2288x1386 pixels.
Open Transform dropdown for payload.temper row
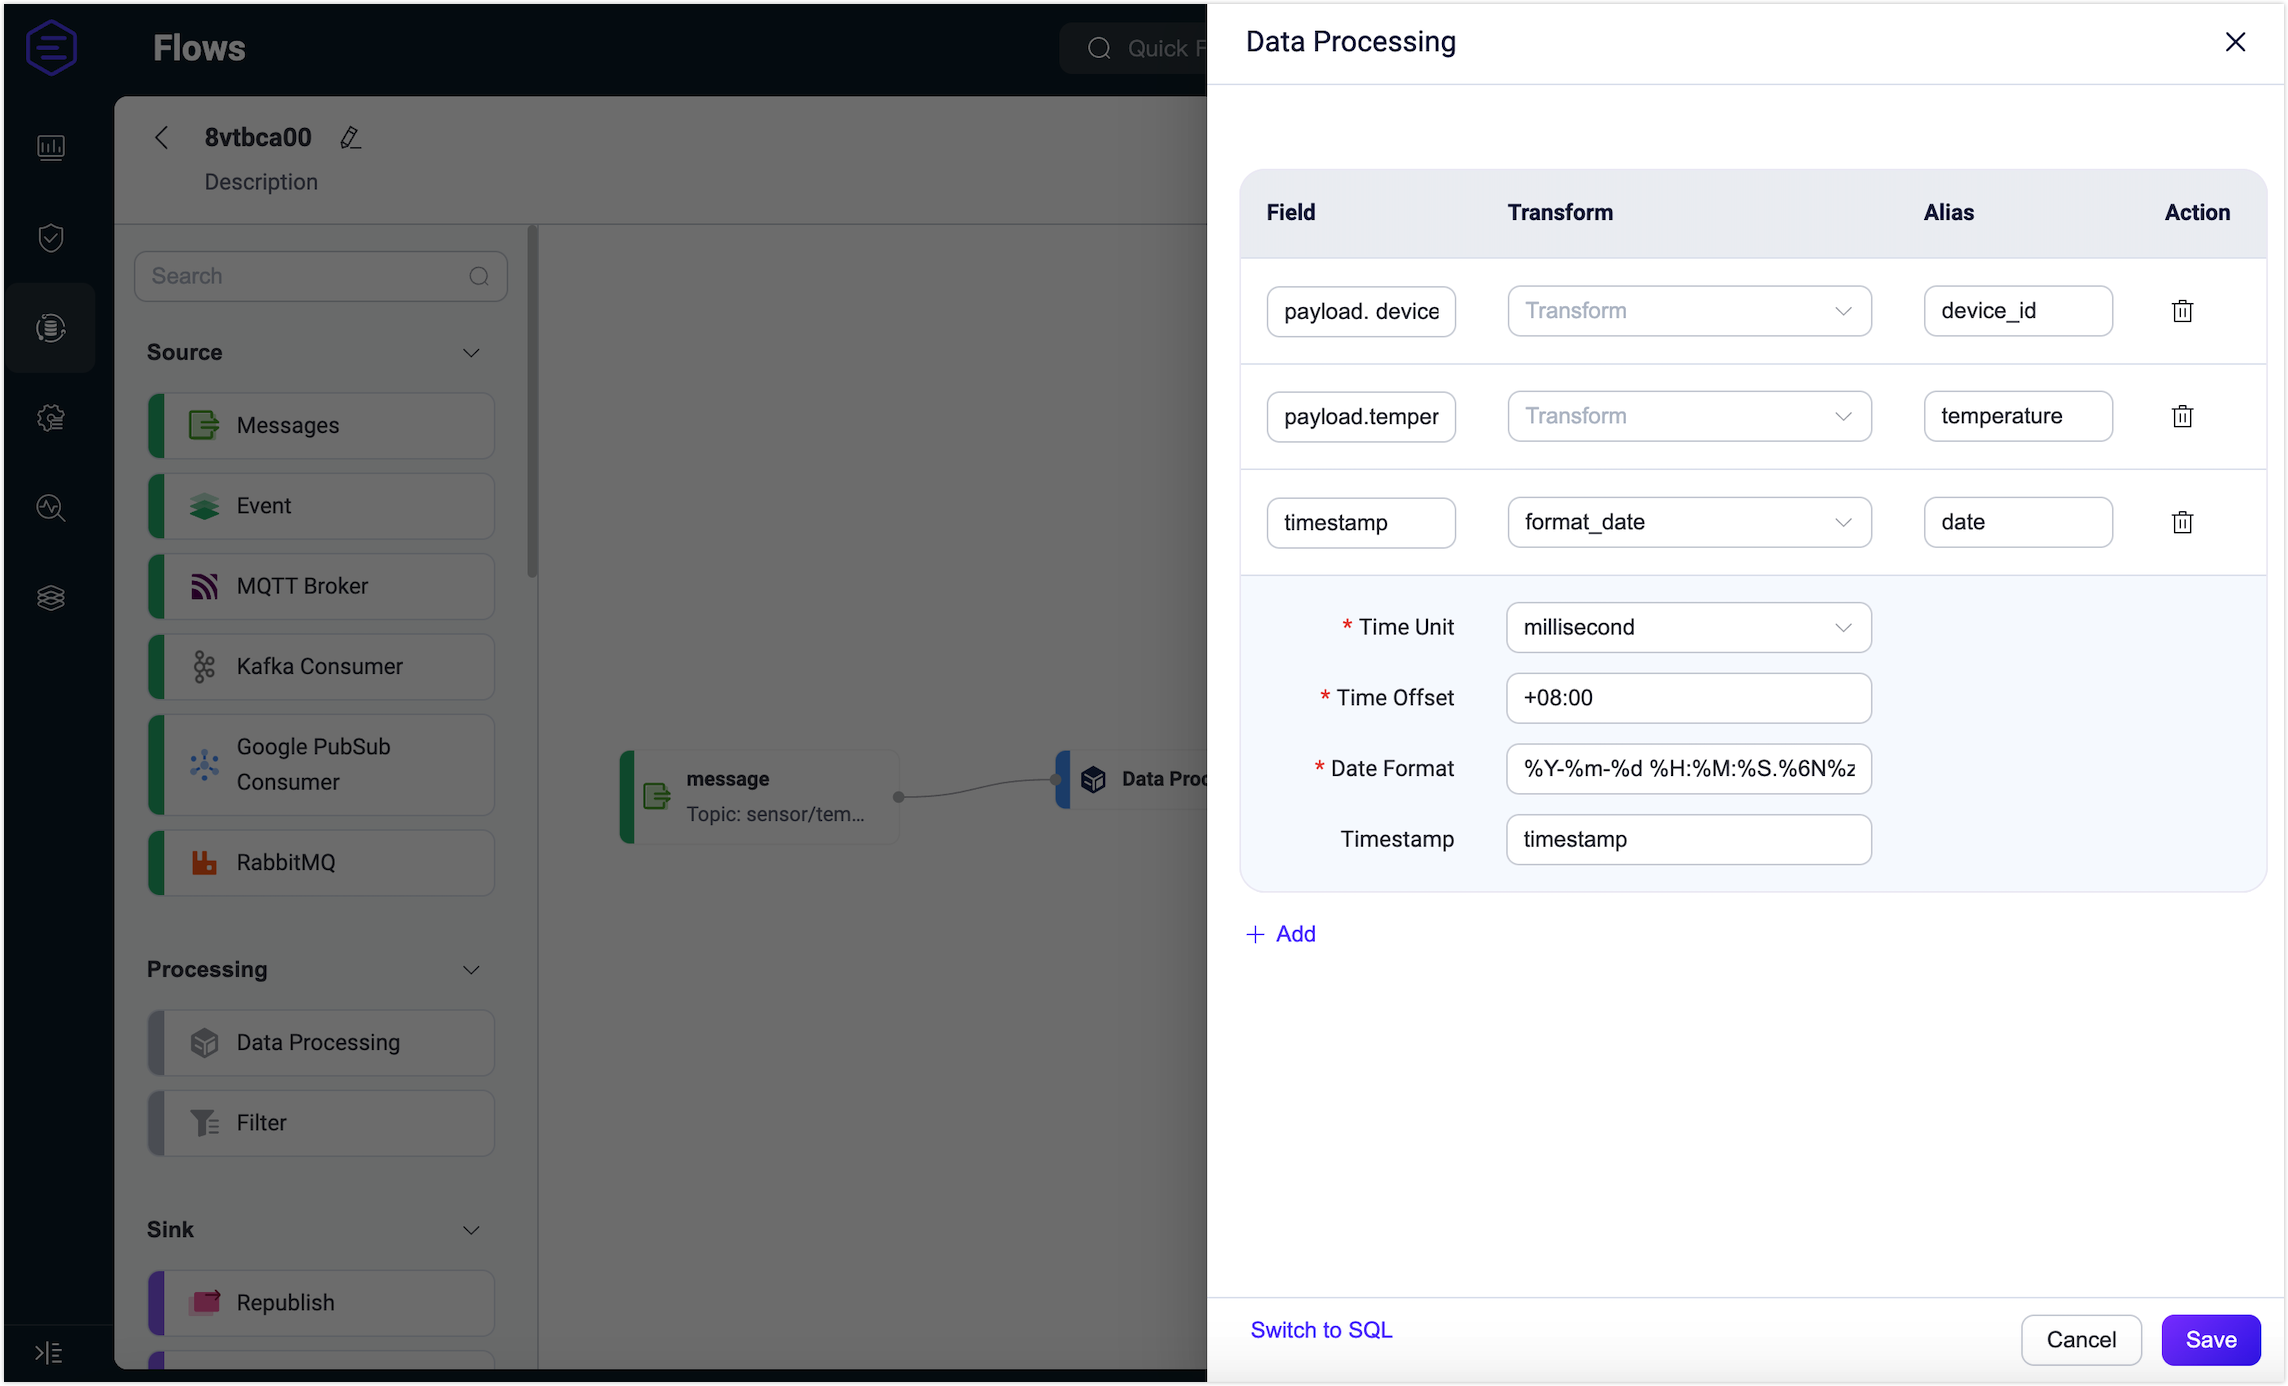click(x=1689, y=416)
